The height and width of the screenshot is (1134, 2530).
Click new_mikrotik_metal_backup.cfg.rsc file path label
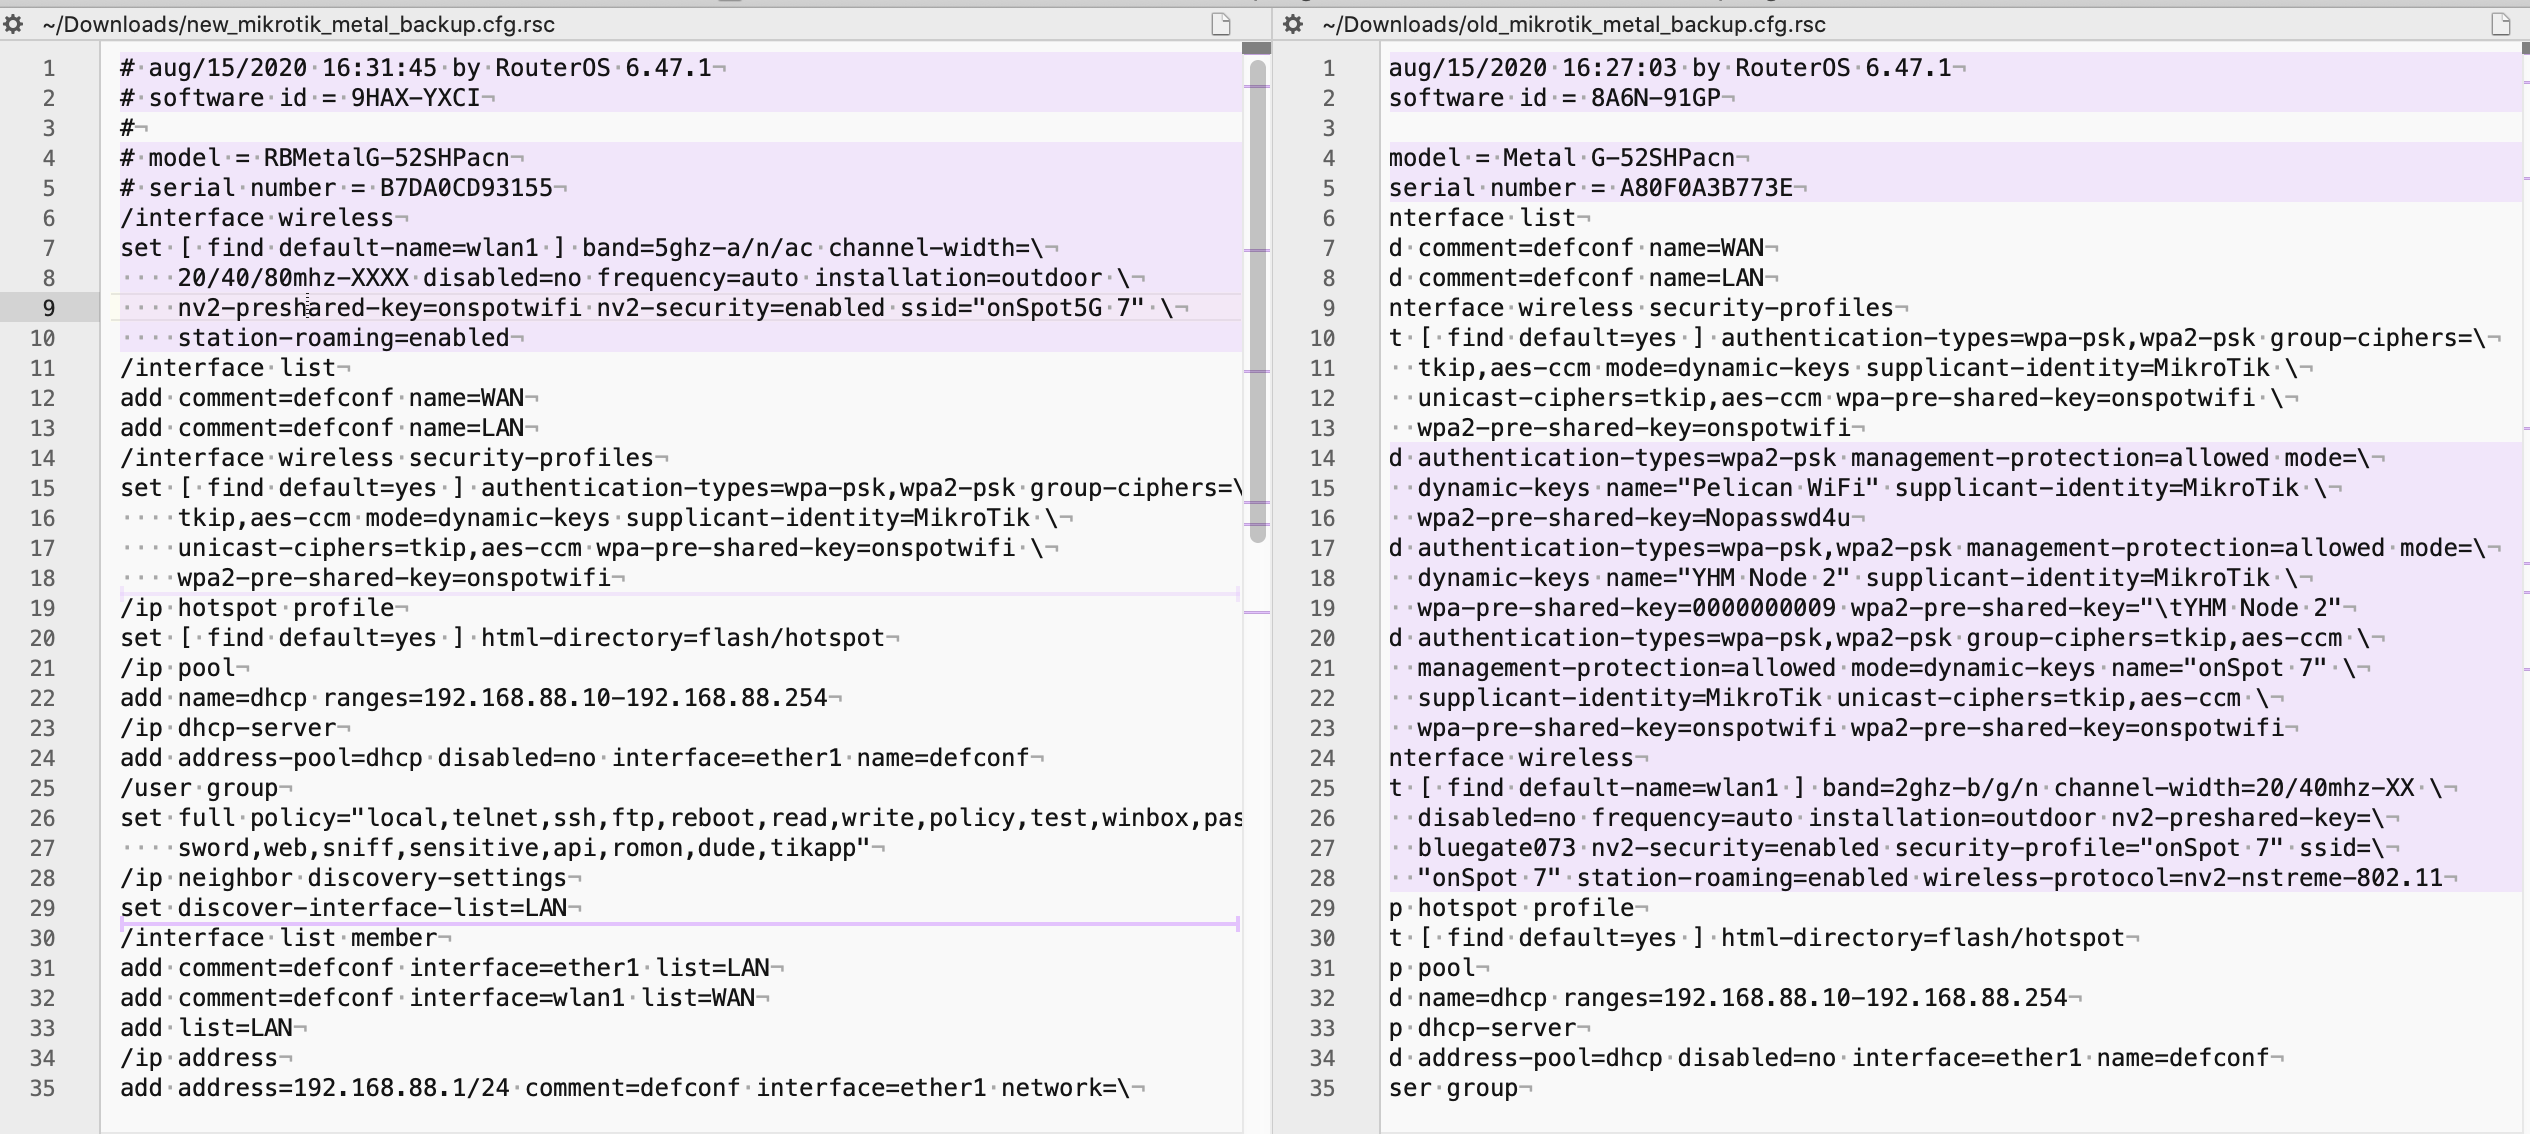click(298, 24)
